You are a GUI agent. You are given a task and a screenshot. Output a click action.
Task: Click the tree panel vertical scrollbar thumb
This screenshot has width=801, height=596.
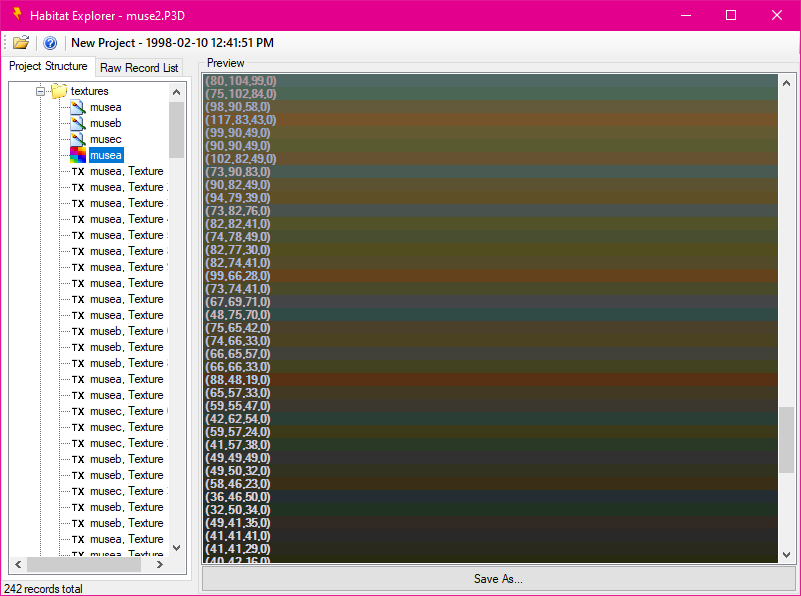(x=177, y=130)
